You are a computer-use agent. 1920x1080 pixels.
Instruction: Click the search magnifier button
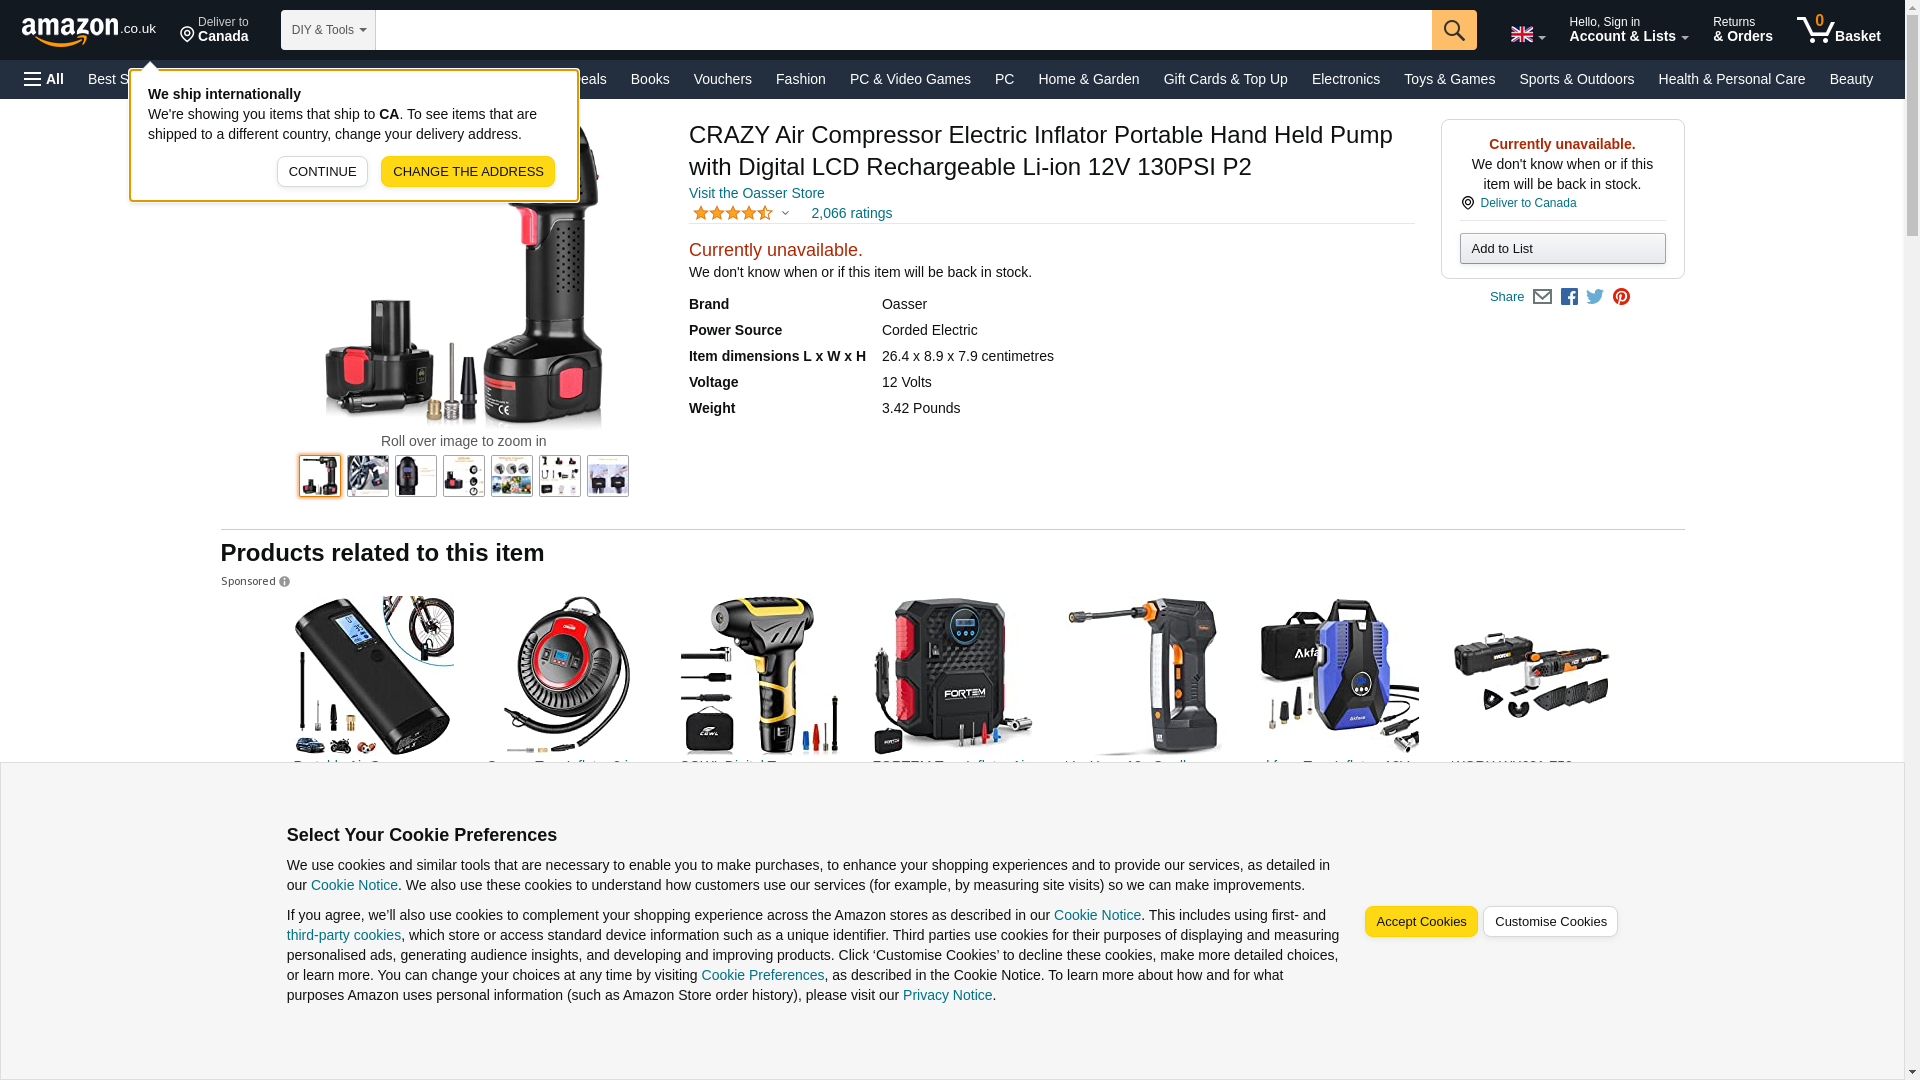click(x=1453, y=30)
